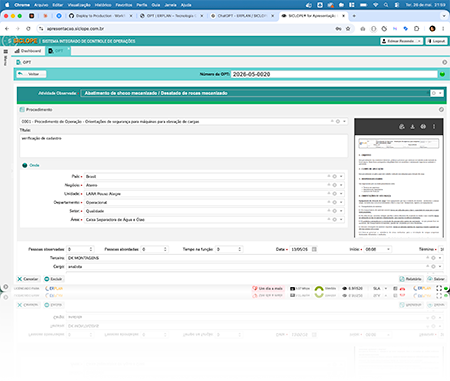This screenshot has width=450, height=381.
Task: Open the Setor dropdown arrow
Action: tap(341, 211)
